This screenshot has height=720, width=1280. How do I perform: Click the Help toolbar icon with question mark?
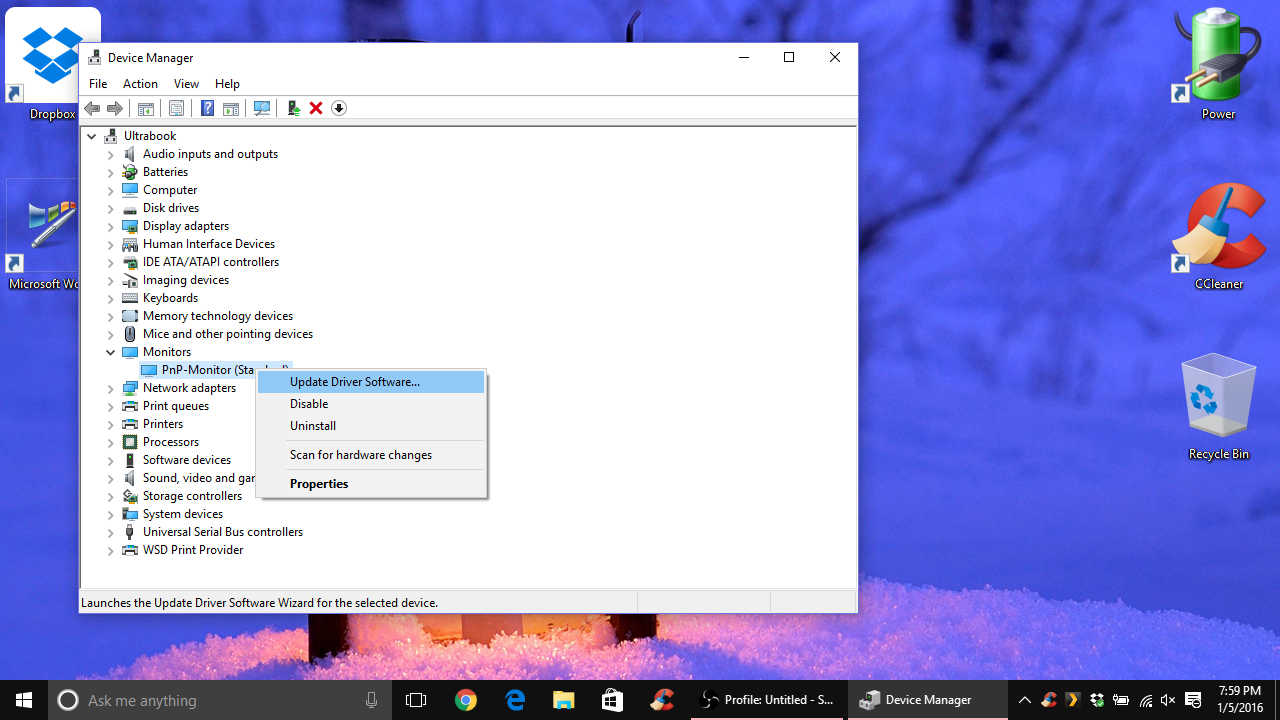[x=207, y=108]
